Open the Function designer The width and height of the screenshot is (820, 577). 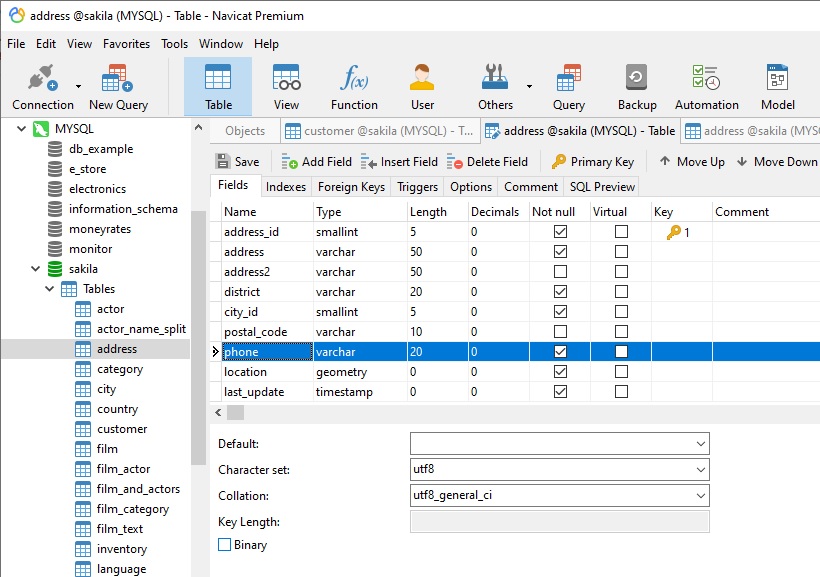pos(354,85)
